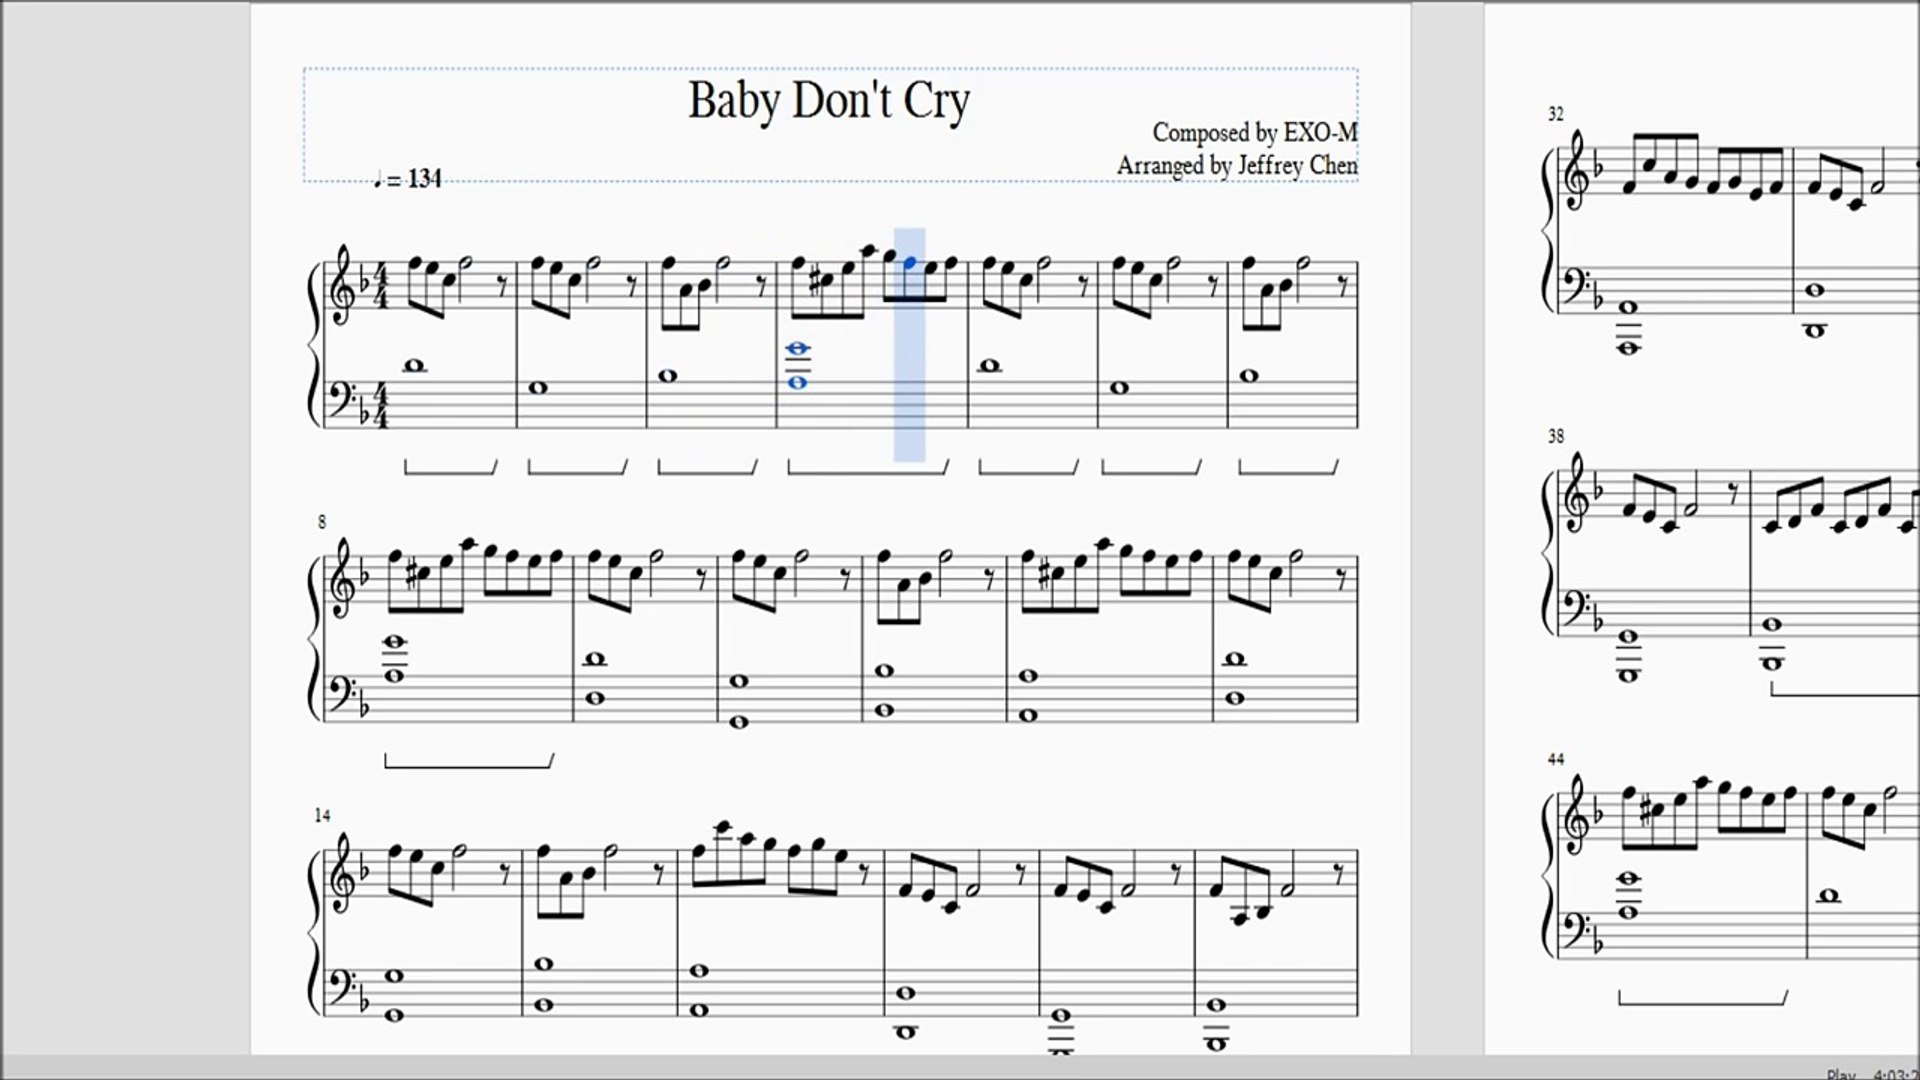
Task: Click measure number 32 on second page
Action: pos(1555,114)
